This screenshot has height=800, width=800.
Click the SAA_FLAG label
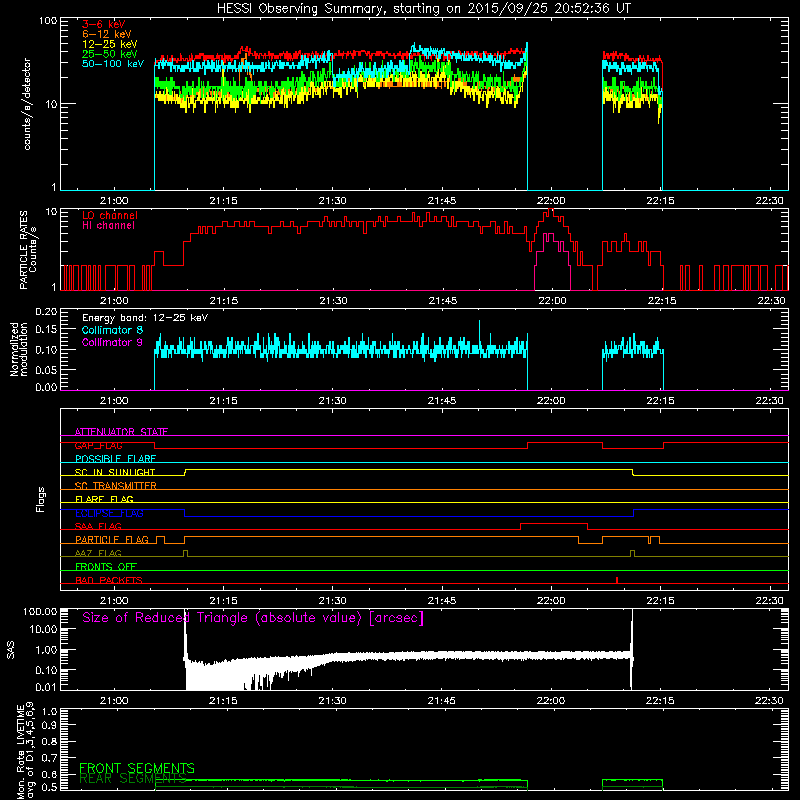pos(98,527)
